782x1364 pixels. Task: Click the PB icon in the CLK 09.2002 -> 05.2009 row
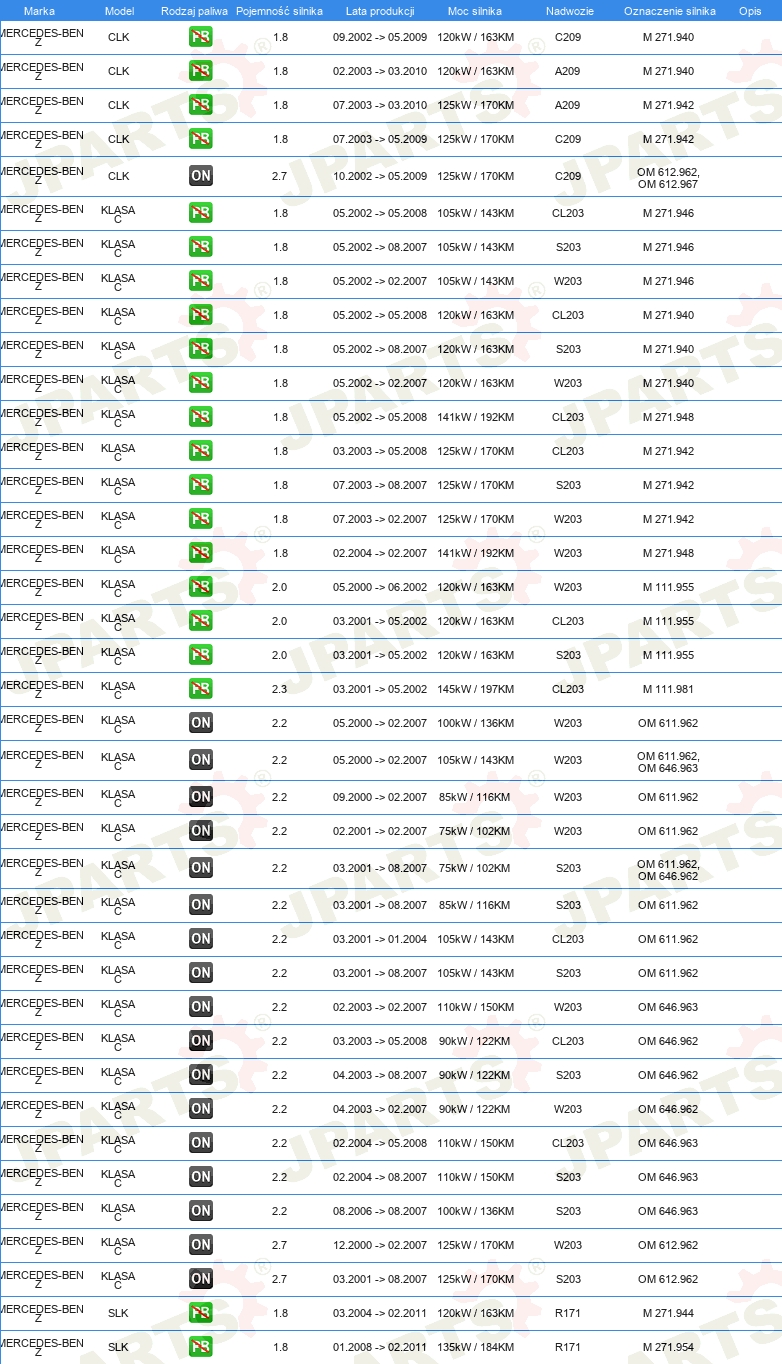(x=200, y=37)
